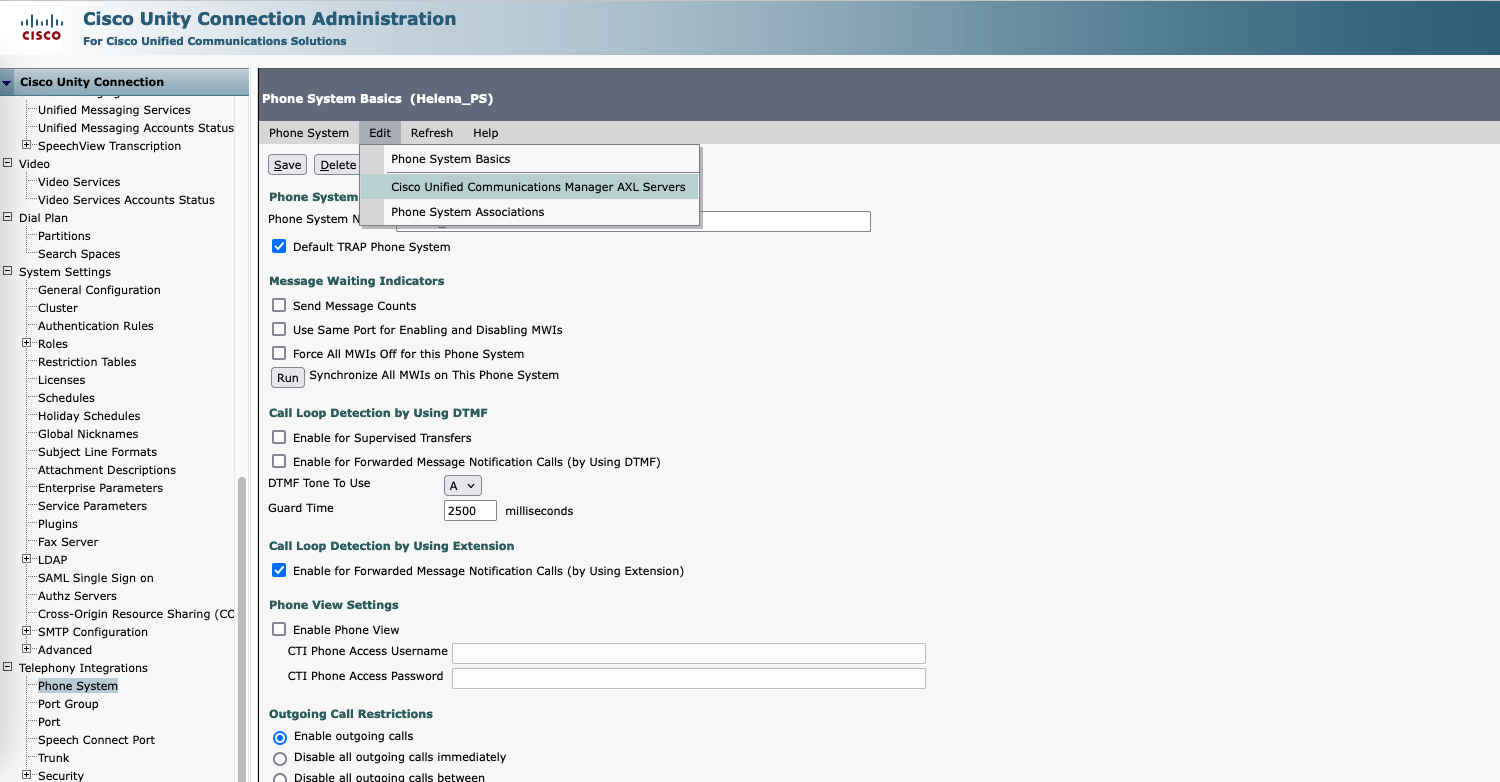The image size is (1500, 782).
Task: Collapse the System Settings section
Action: pyautogui.click(x=8, y=272)
